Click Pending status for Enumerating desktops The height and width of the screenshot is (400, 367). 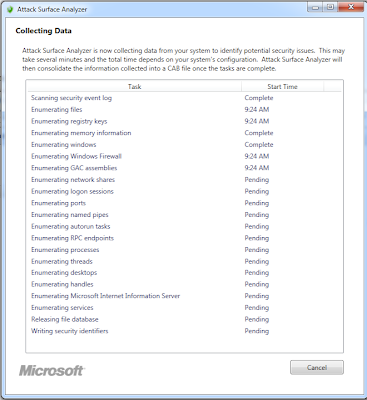tap(257, 273)
